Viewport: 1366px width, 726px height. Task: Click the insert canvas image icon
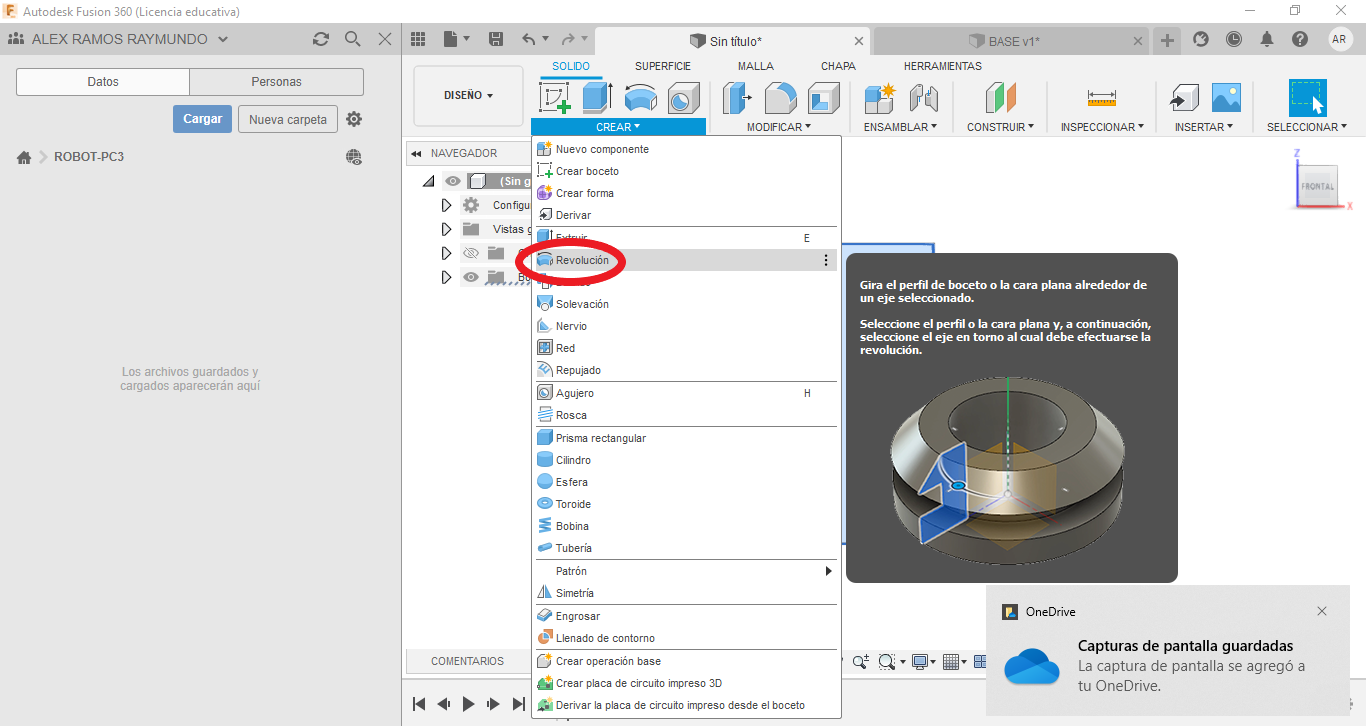1226,98
